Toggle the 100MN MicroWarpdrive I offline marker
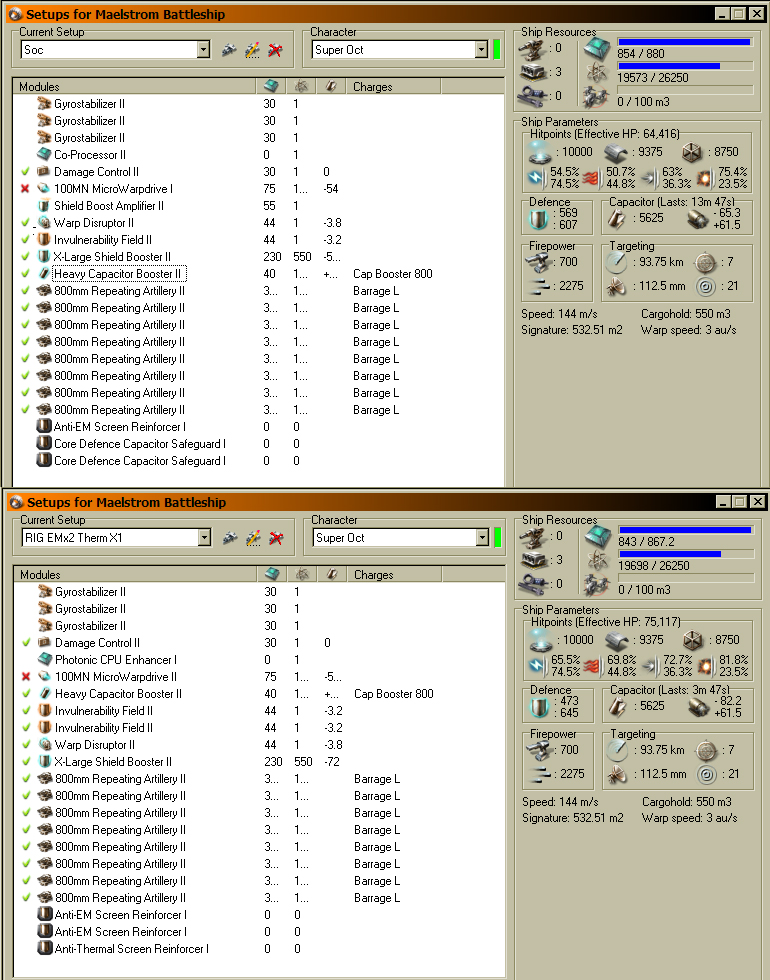770x980 pixels. (x=25, y=189)
